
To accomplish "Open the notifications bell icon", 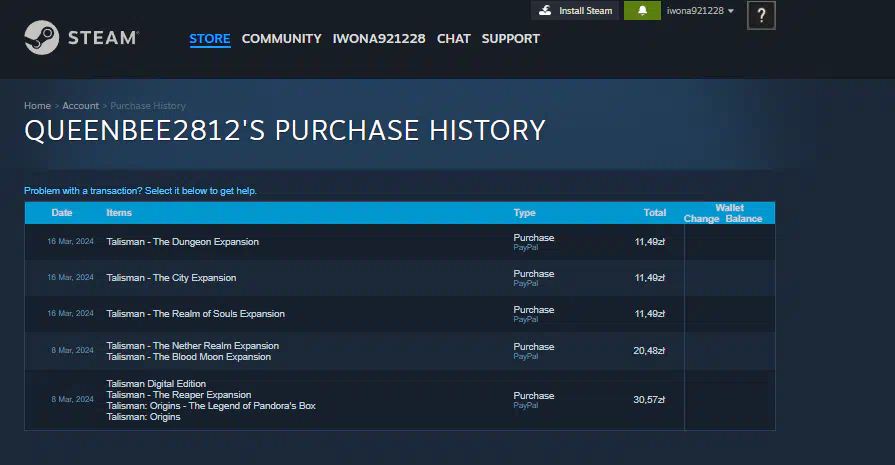I will coord(642,11).
